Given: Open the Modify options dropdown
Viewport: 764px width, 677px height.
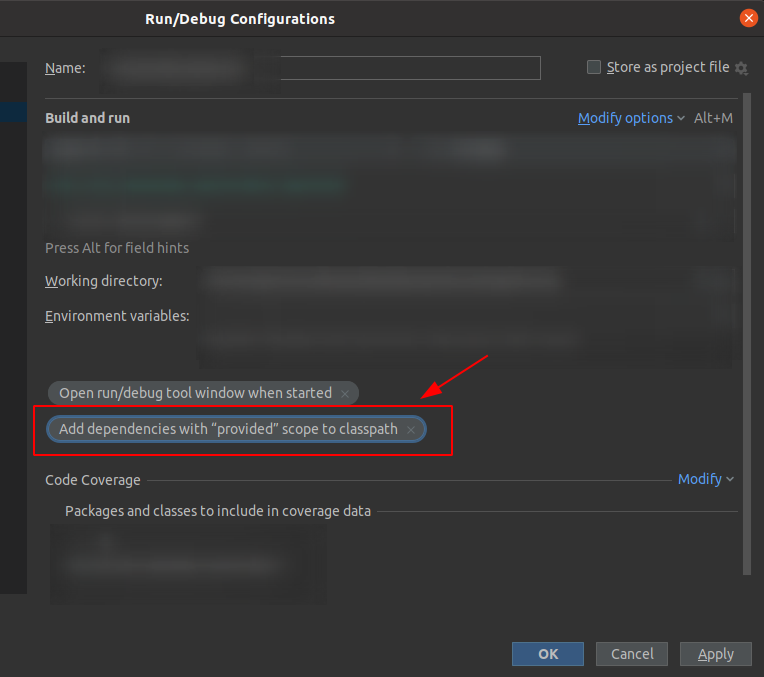Looking at the screenshot, I should click(x=631, y=118).
